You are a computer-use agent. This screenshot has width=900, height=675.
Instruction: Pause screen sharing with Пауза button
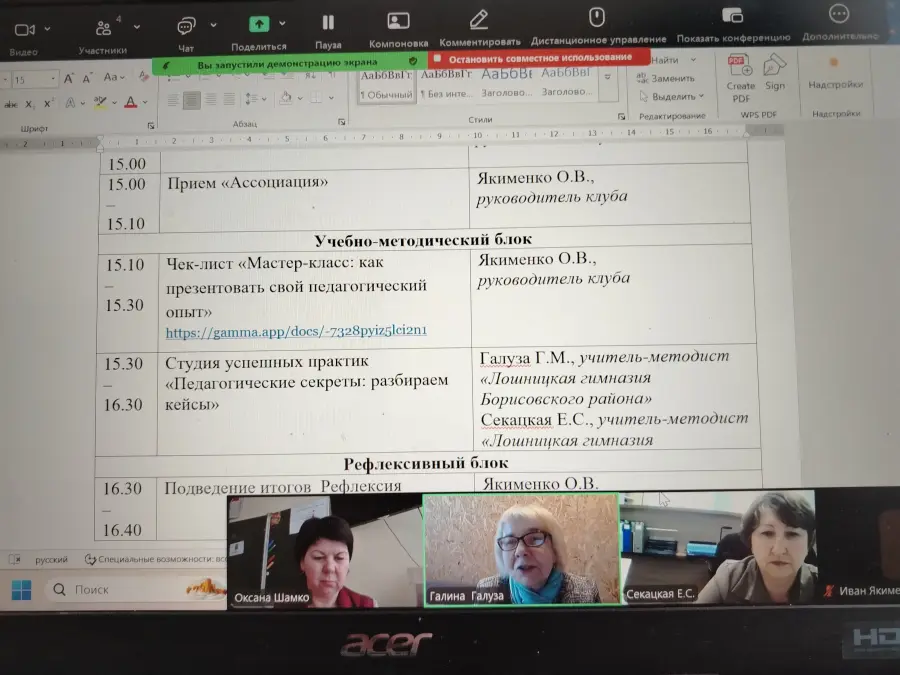click(x=328, y=22)
